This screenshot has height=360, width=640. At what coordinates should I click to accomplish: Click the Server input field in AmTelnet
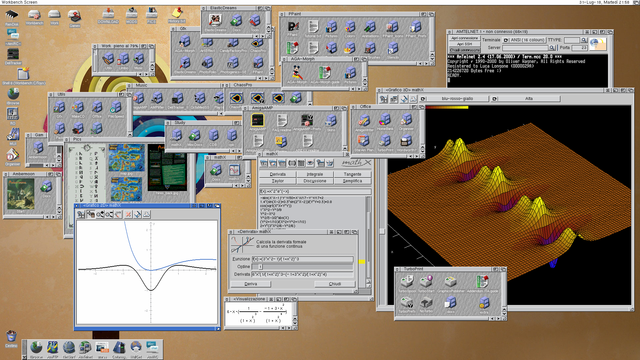[526, 48]
